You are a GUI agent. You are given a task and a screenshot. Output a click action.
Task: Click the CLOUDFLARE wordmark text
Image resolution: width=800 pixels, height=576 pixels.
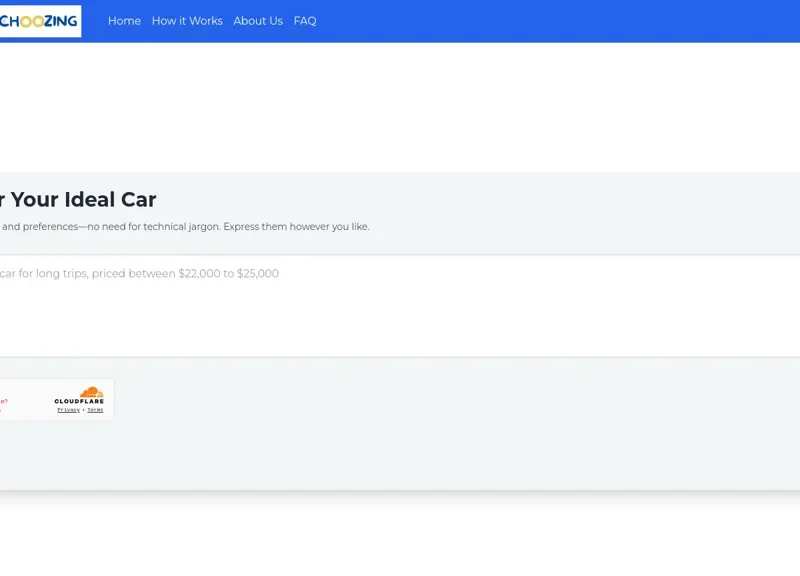point(79,402)
